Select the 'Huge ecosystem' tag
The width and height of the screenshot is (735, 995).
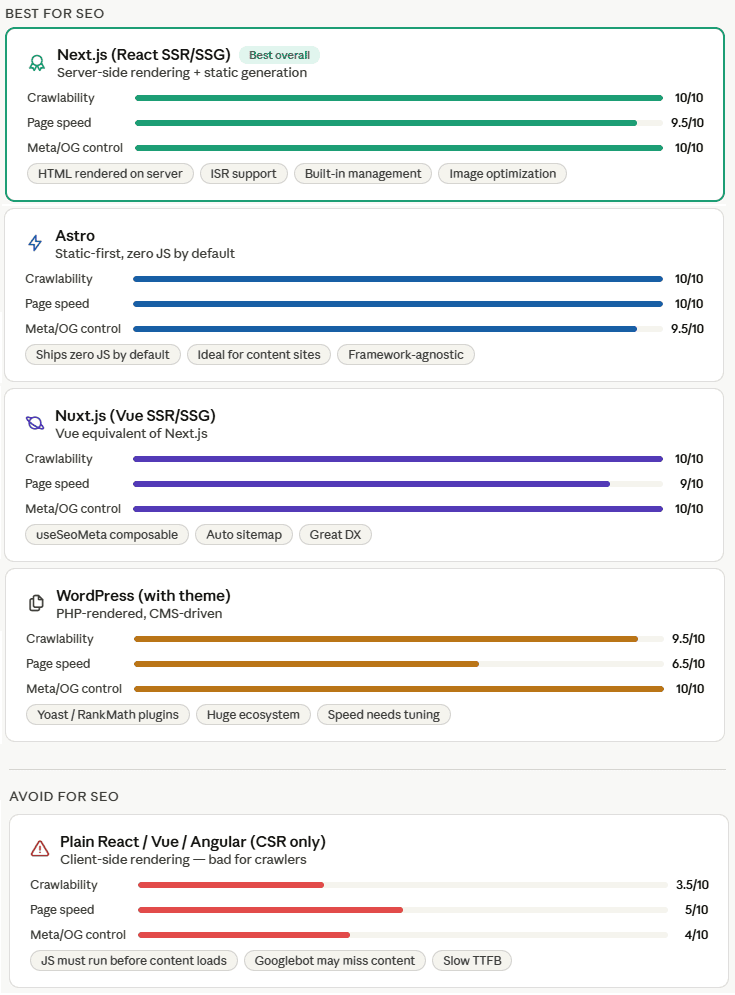[253, 715]
